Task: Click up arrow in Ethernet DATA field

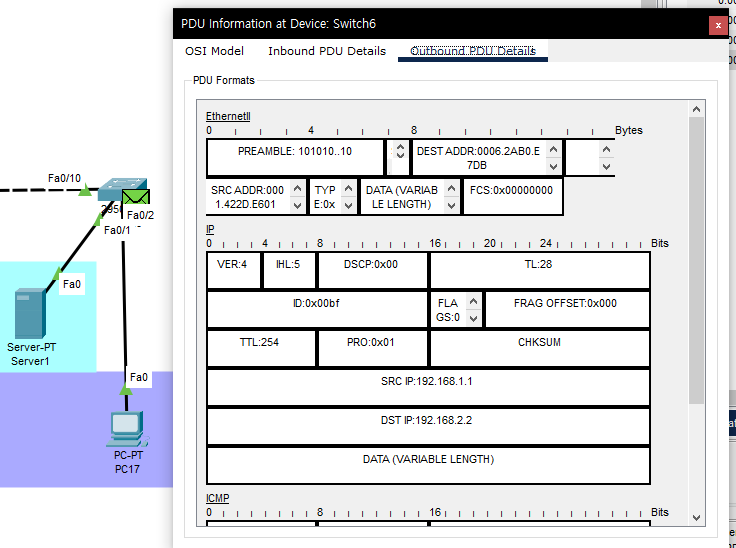Action: click(x=451, y=189)
